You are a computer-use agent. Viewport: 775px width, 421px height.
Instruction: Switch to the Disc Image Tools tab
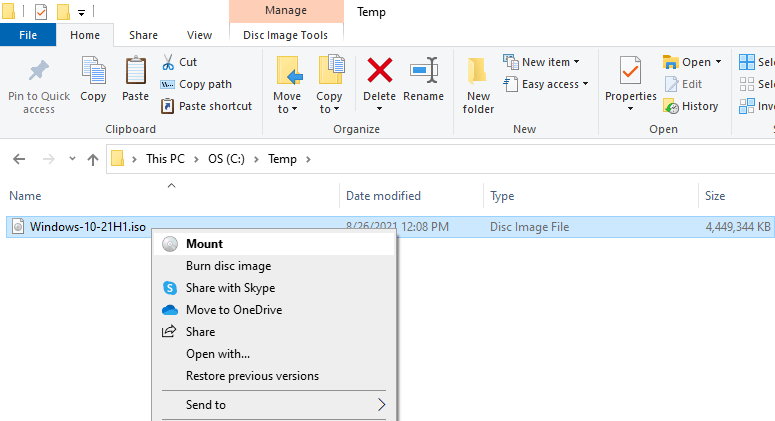pyautogui.click(x=285, y=36)
